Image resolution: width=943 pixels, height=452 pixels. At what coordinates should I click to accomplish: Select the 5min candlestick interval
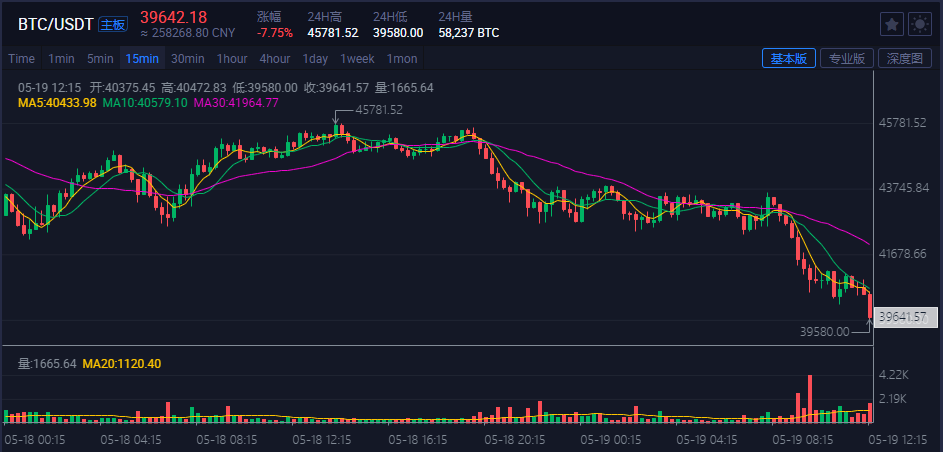click(x=100, y=58)
